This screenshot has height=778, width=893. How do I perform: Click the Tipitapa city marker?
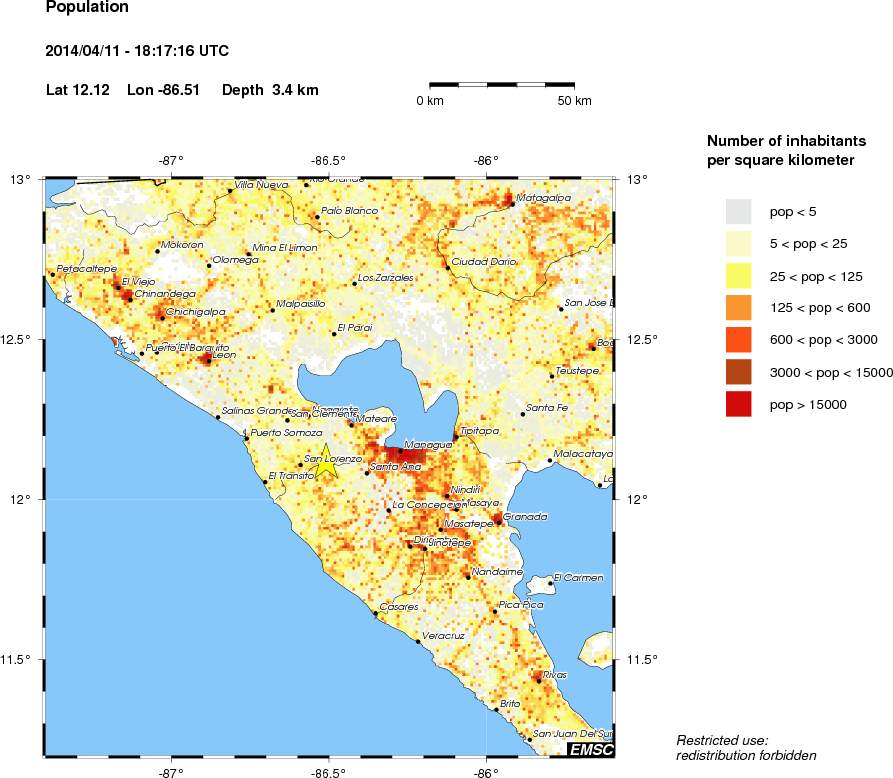457,437
